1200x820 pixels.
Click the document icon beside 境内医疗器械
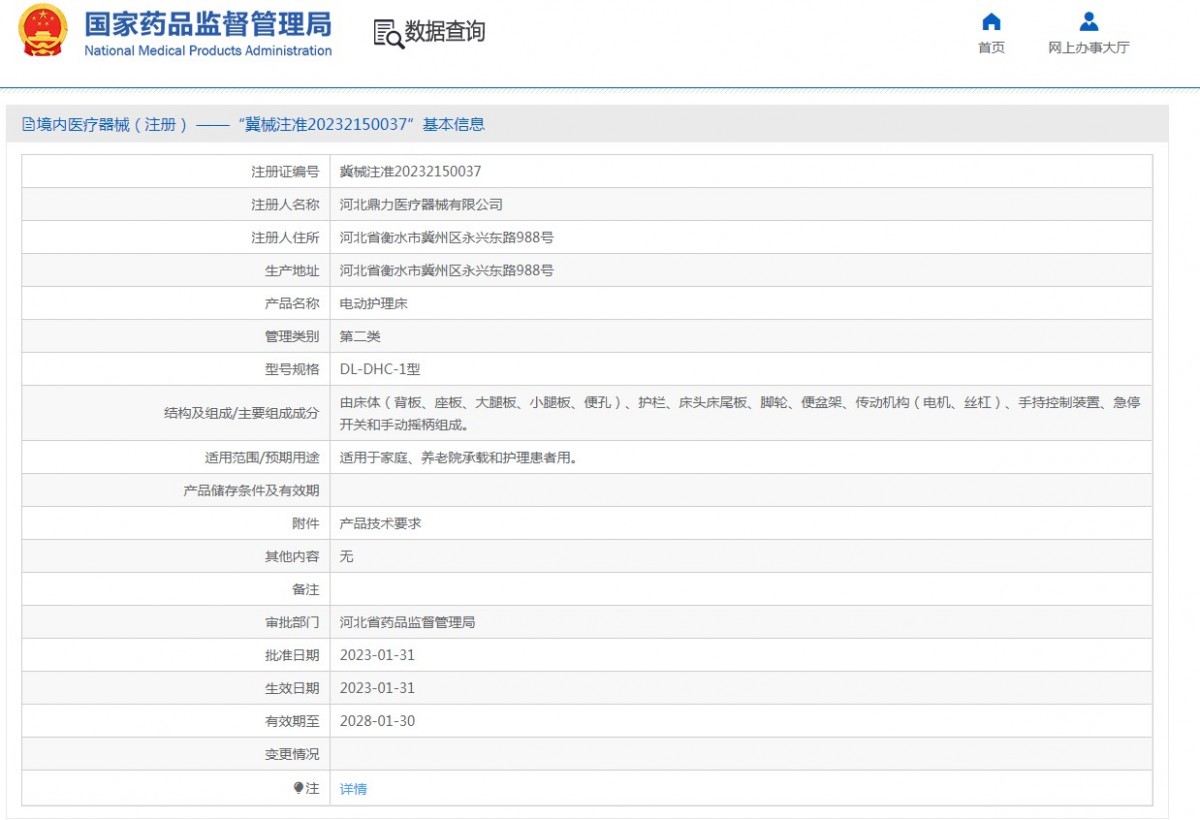click(x=28, y=124)
